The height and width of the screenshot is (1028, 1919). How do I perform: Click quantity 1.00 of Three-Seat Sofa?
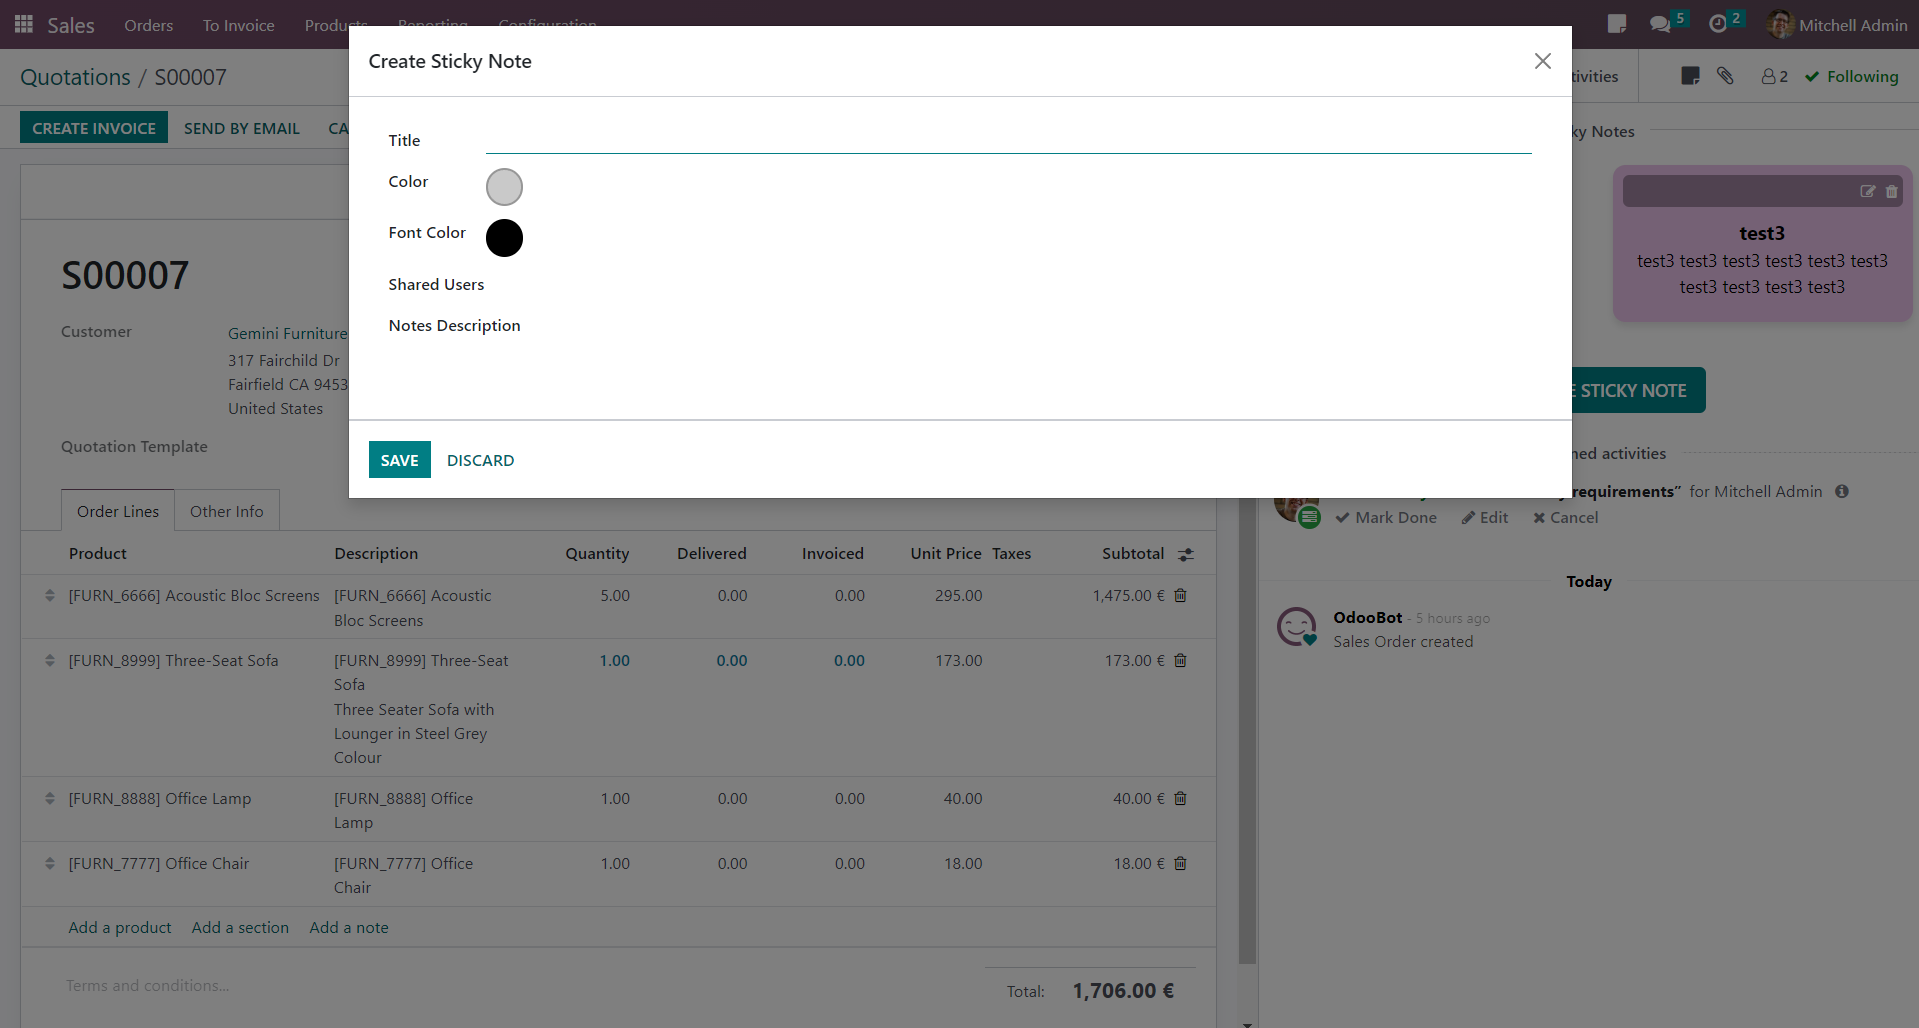click(615, 660)
